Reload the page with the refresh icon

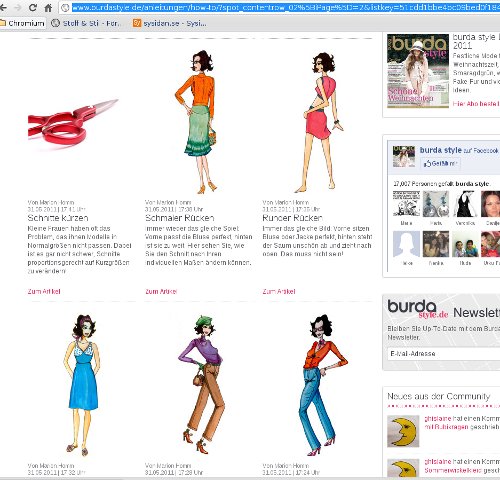coord(32,7)
